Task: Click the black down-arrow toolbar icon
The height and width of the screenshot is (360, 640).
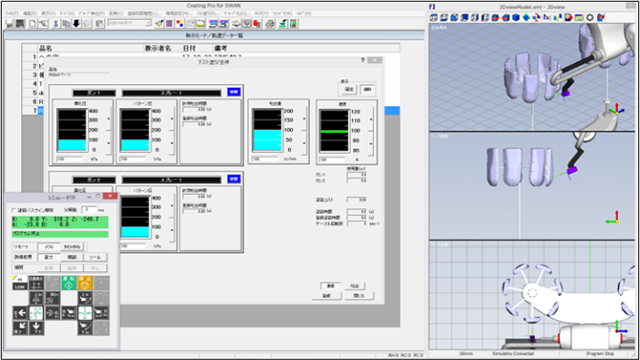Action: [x=76, y=24]
